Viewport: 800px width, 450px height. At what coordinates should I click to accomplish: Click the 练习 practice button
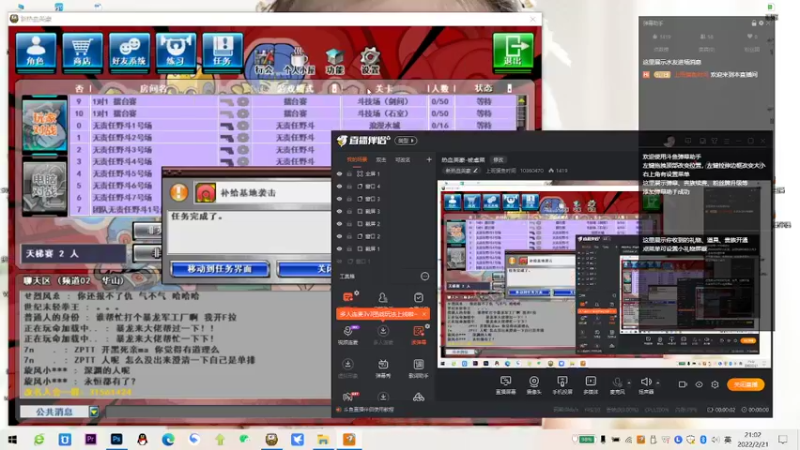pyautogui.click(x=176, y=51)
